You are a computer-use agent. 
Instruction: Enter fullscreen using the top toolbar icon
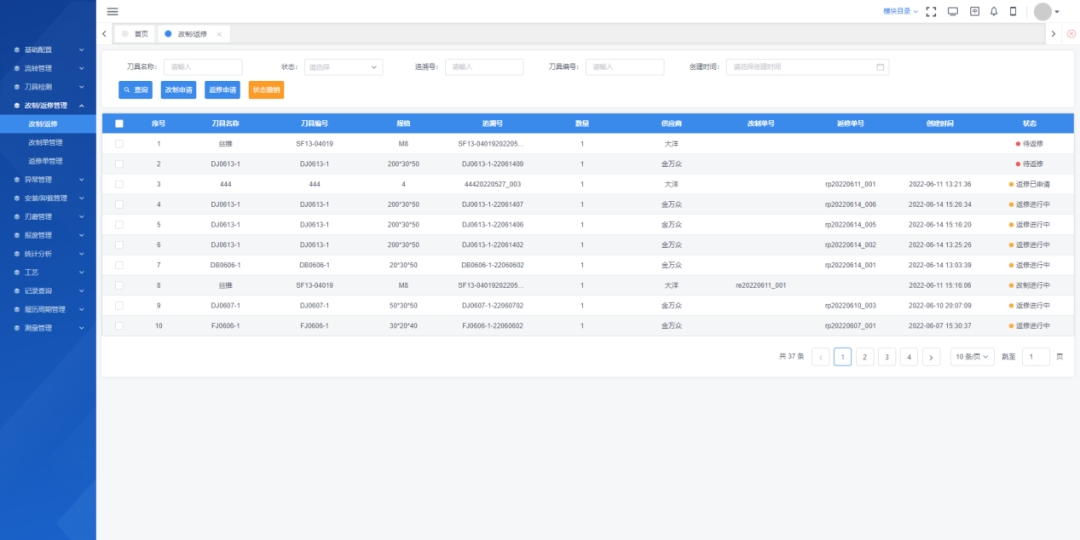coord(931,11)
